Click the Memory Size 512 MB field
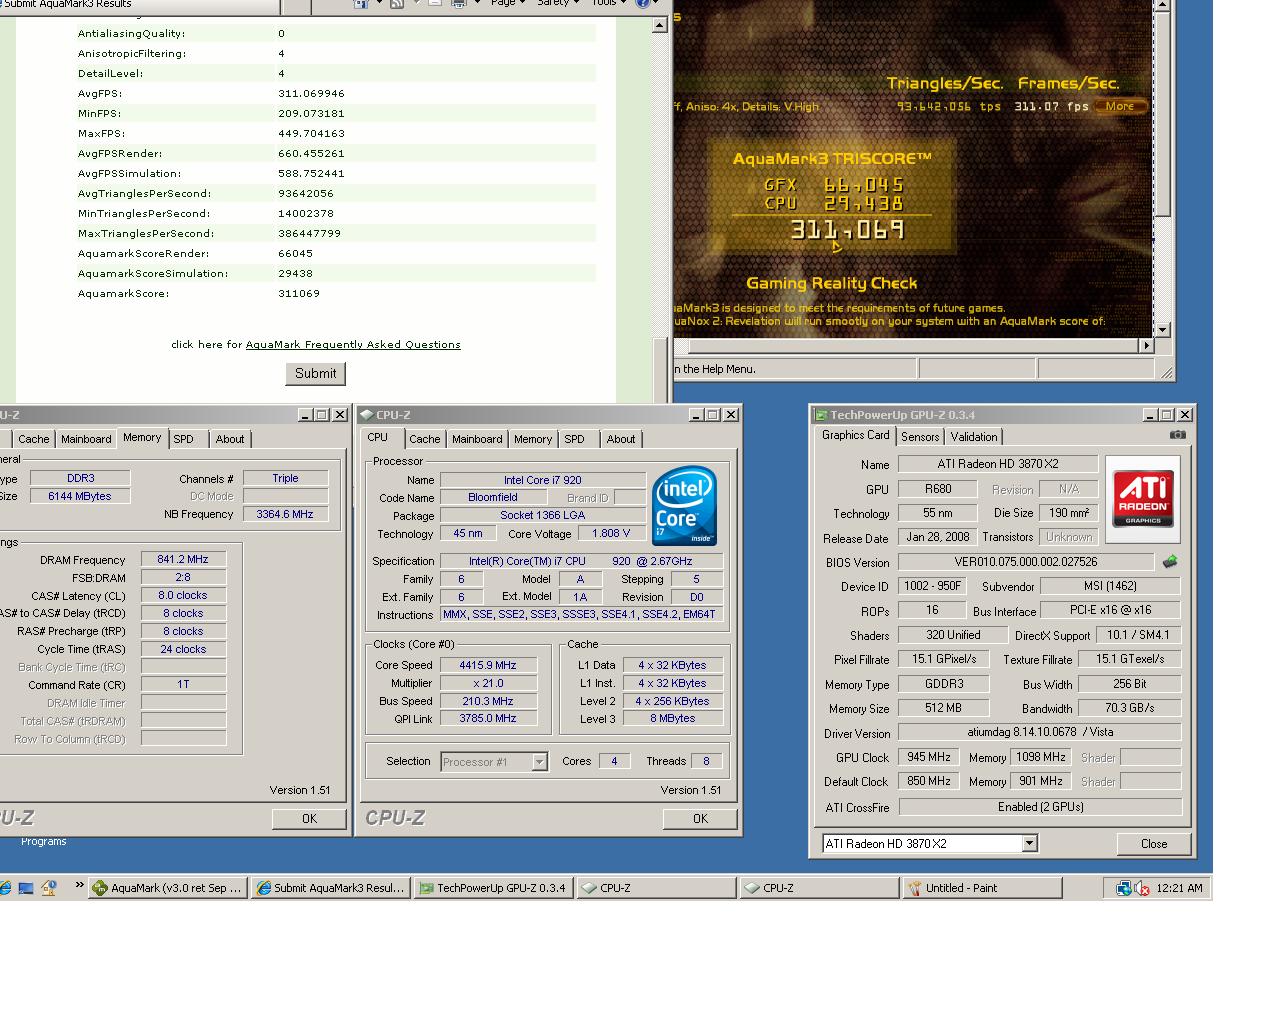Image resolution: width=1280 pixels, height=1024 pixels. 943,708
